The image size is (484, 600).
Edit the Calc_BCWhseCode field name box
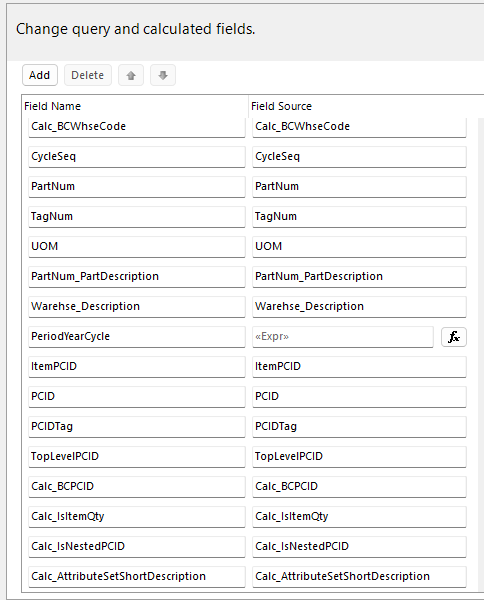click(x=137, y=127)
